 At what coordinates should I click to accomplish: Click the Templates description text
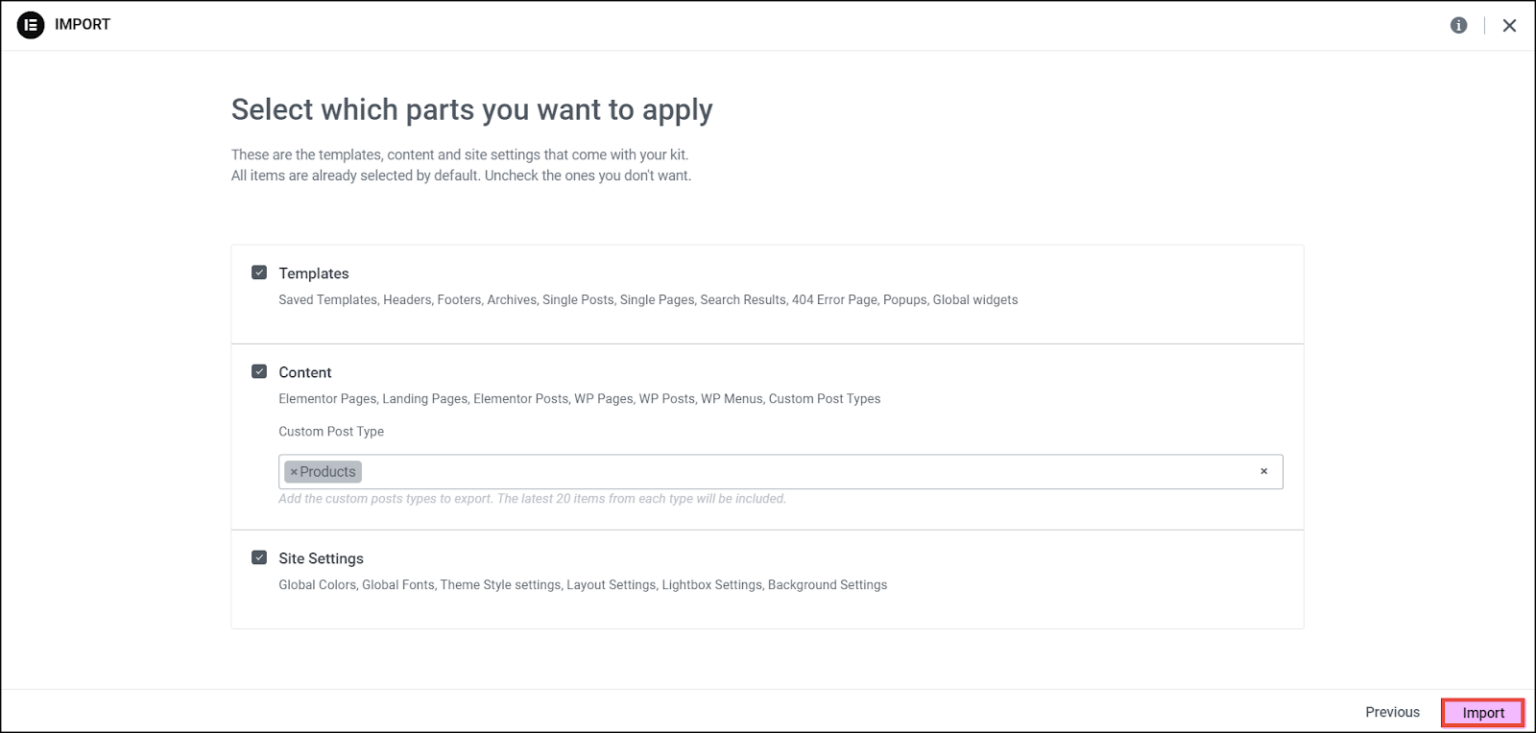pyautogui.click(x=648, y=300)
